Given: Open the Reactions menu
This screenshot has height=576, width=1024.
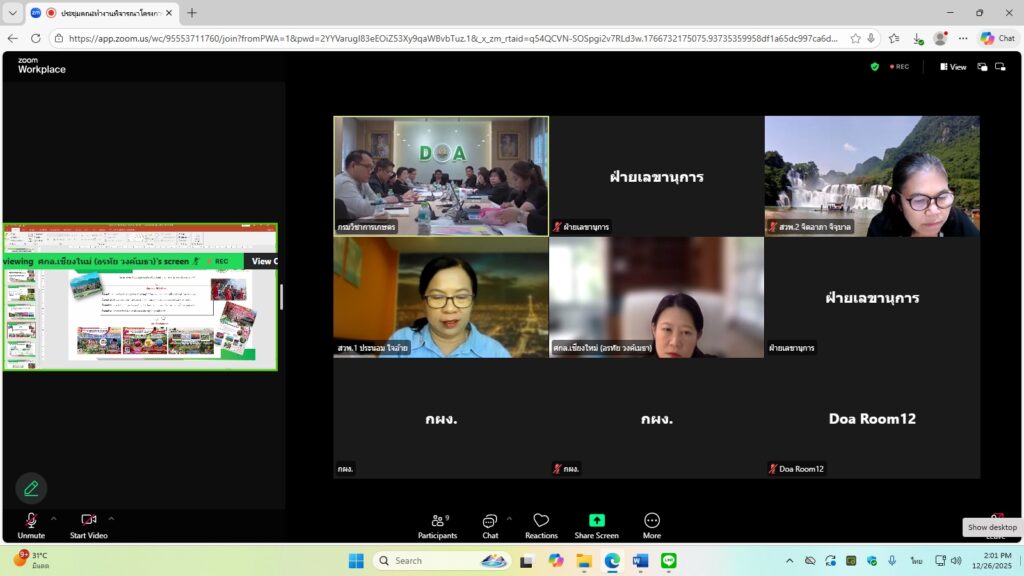Looking at the screenshot, I should [541, 524].
